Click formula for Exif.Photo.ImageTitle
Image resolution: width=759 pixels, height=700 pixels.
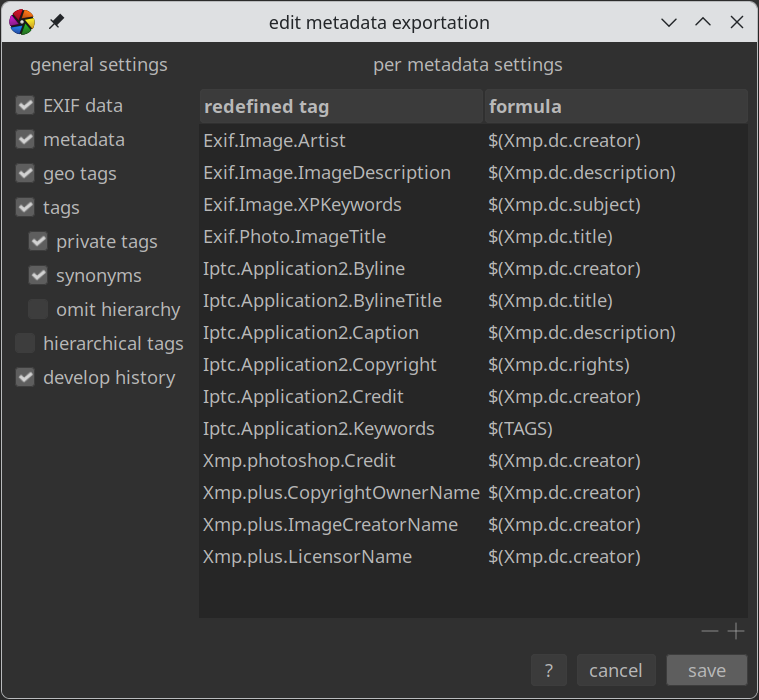[x=550, y=237]
